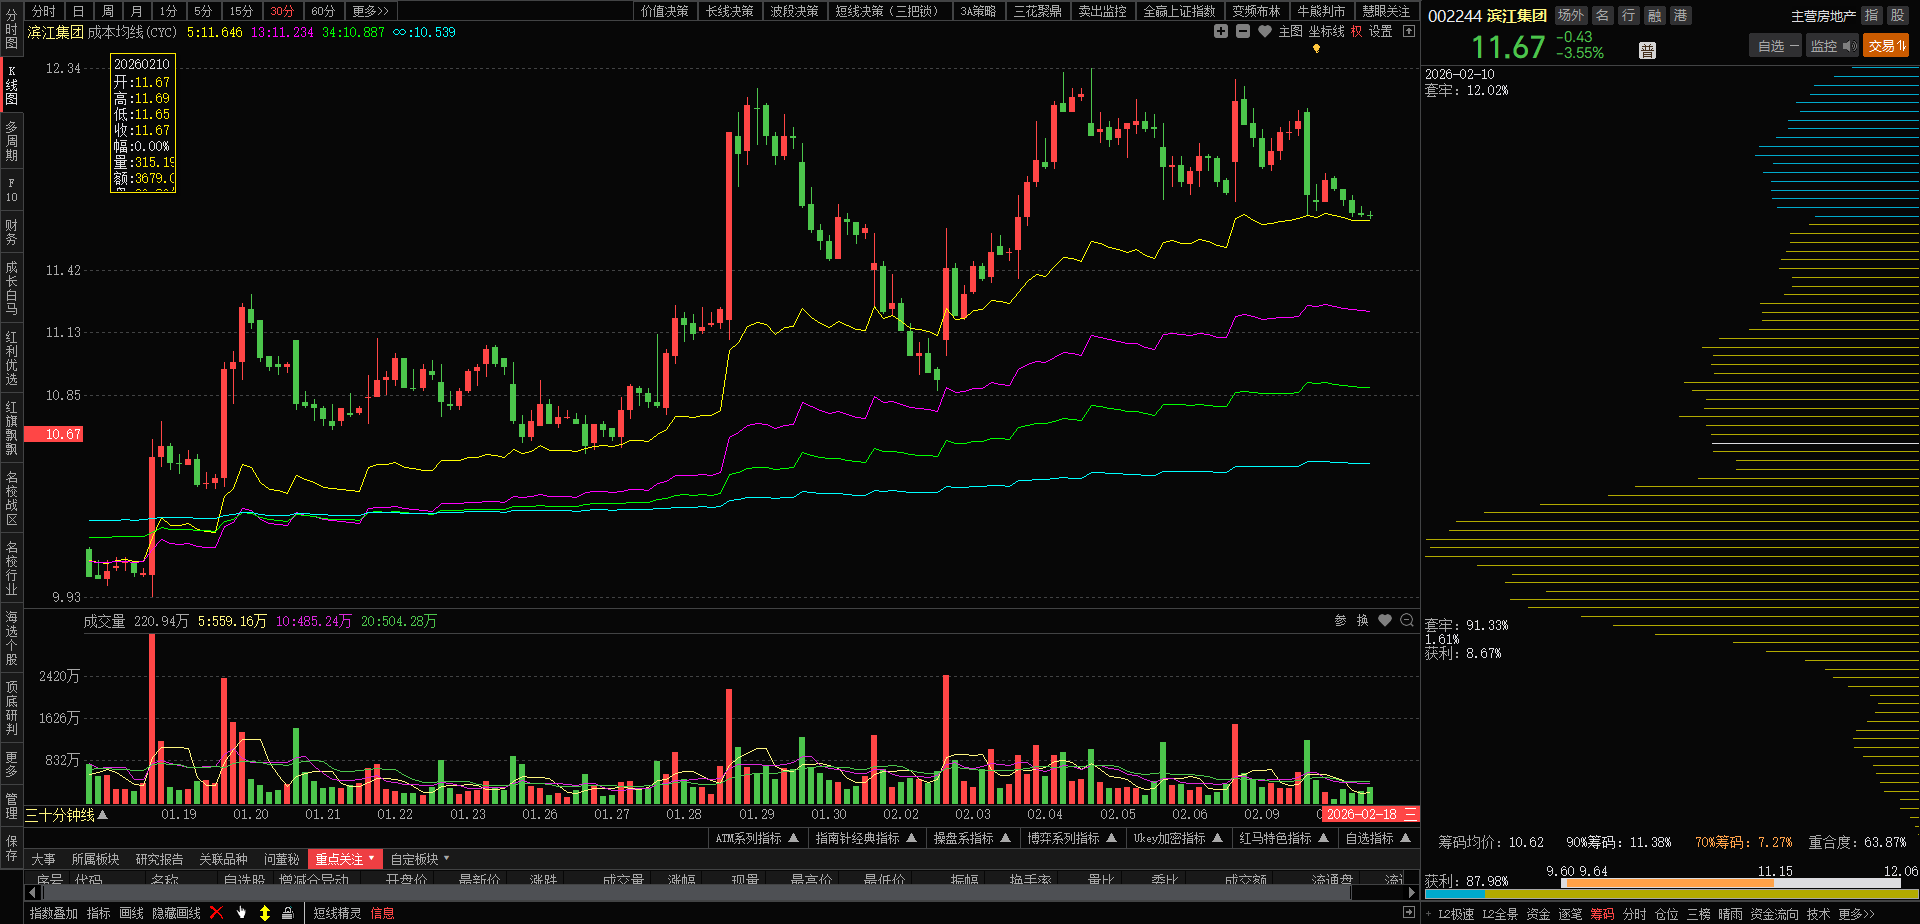Zoom in the K-line chart with plus icon
Image resolution: width=1920 pixels, height=924 pixels.
pos(1221,31)
